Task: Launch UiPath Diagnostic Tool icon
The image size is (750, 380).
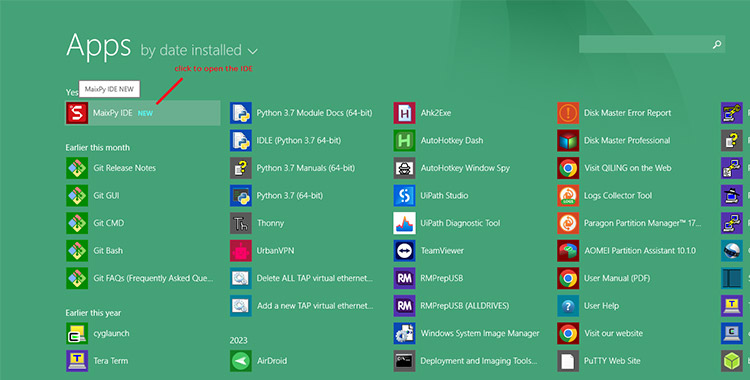Action: (x=404, y=223)
